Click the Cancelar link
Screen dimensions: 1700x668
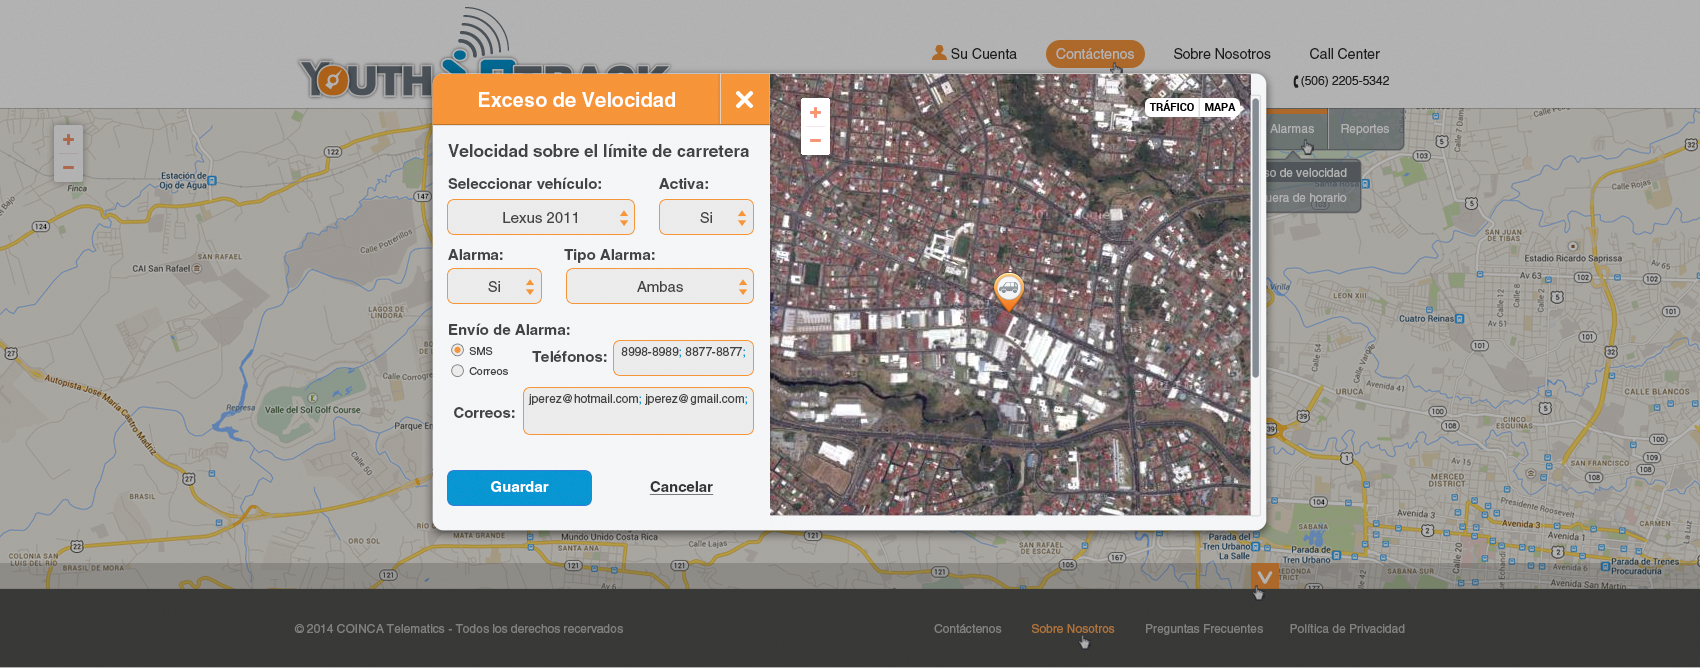click(681, 487)
